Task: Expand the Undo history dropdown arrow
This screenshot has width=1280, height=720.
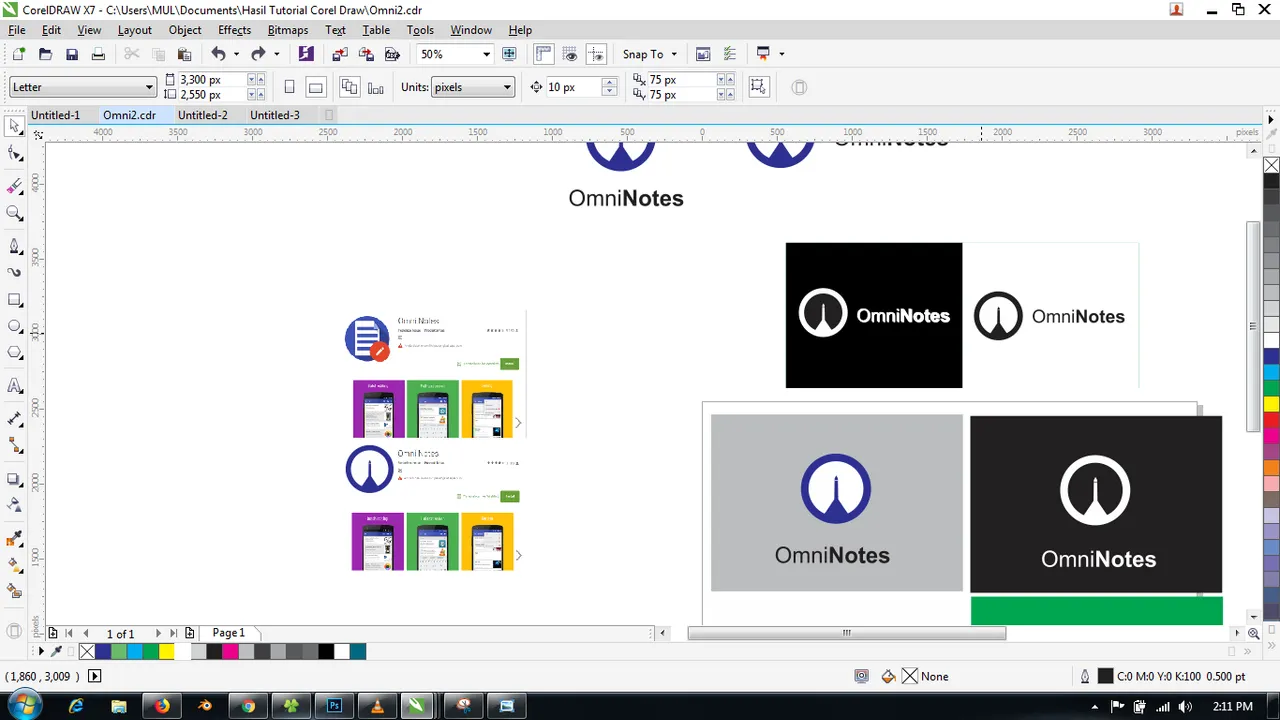Action: [236, 54]
